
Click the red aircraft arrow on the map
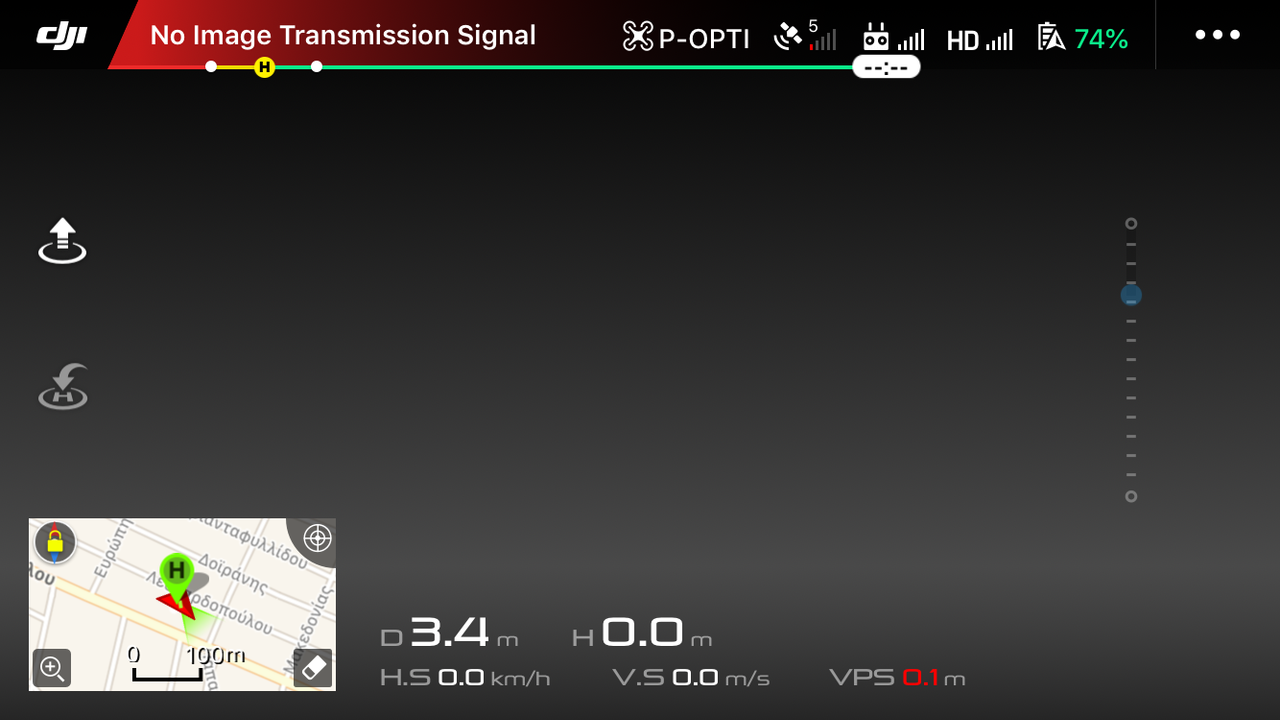pyautogui.click(x=176, y=603)
